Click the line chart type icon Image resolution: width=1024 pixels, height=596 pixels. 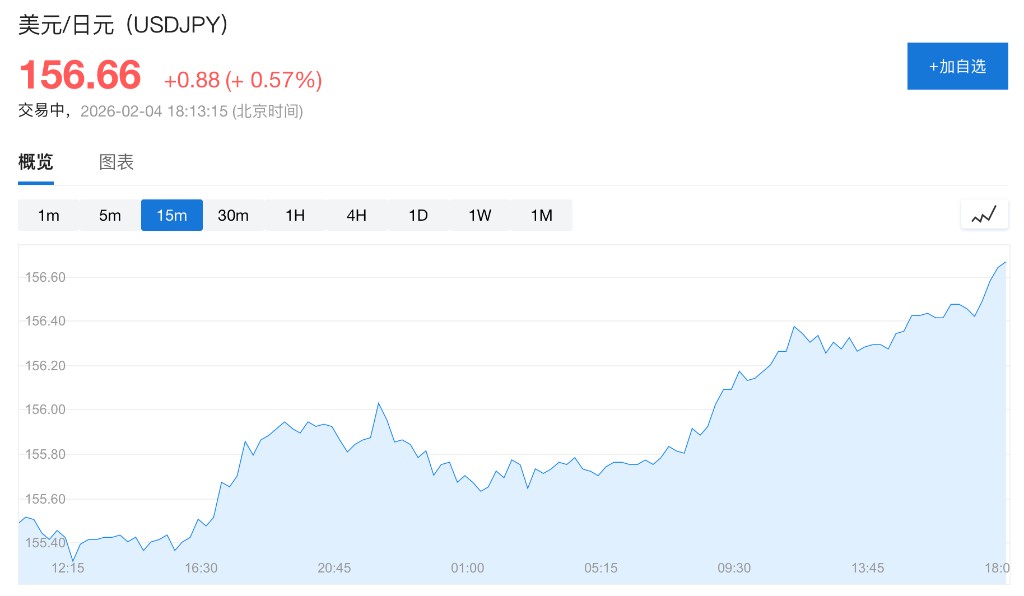[984, 215]
